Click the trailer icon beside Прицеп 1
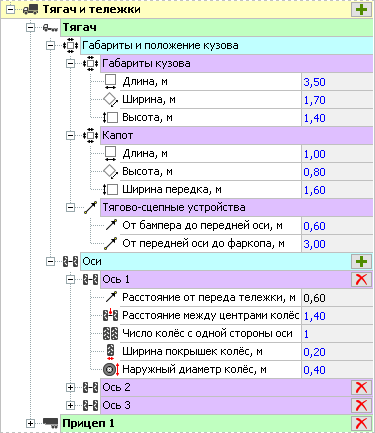The image size is (375, 433). (50, 423)
